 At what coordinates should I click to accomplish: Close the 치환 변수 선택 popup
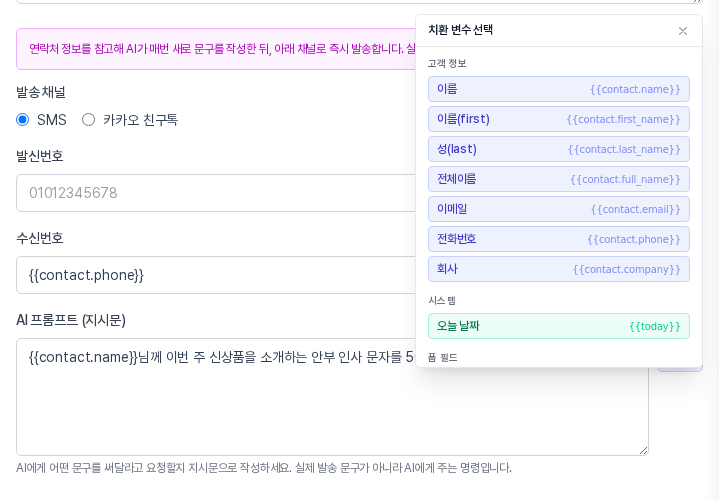coord(683,31)
